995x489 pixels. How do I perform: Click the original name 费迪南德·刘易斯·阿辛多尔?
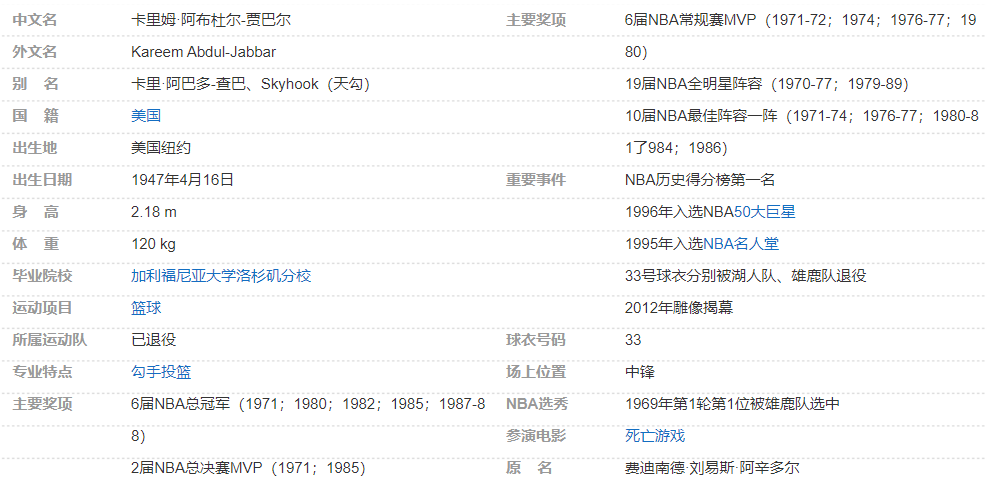[x=712, y=468]
